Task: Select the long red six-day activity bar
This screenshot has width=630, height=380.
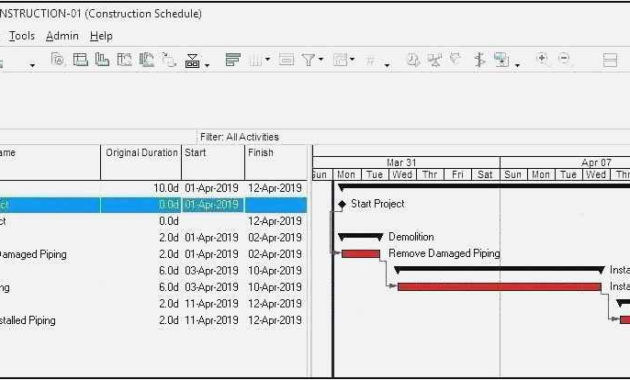Action: [499, 287]
